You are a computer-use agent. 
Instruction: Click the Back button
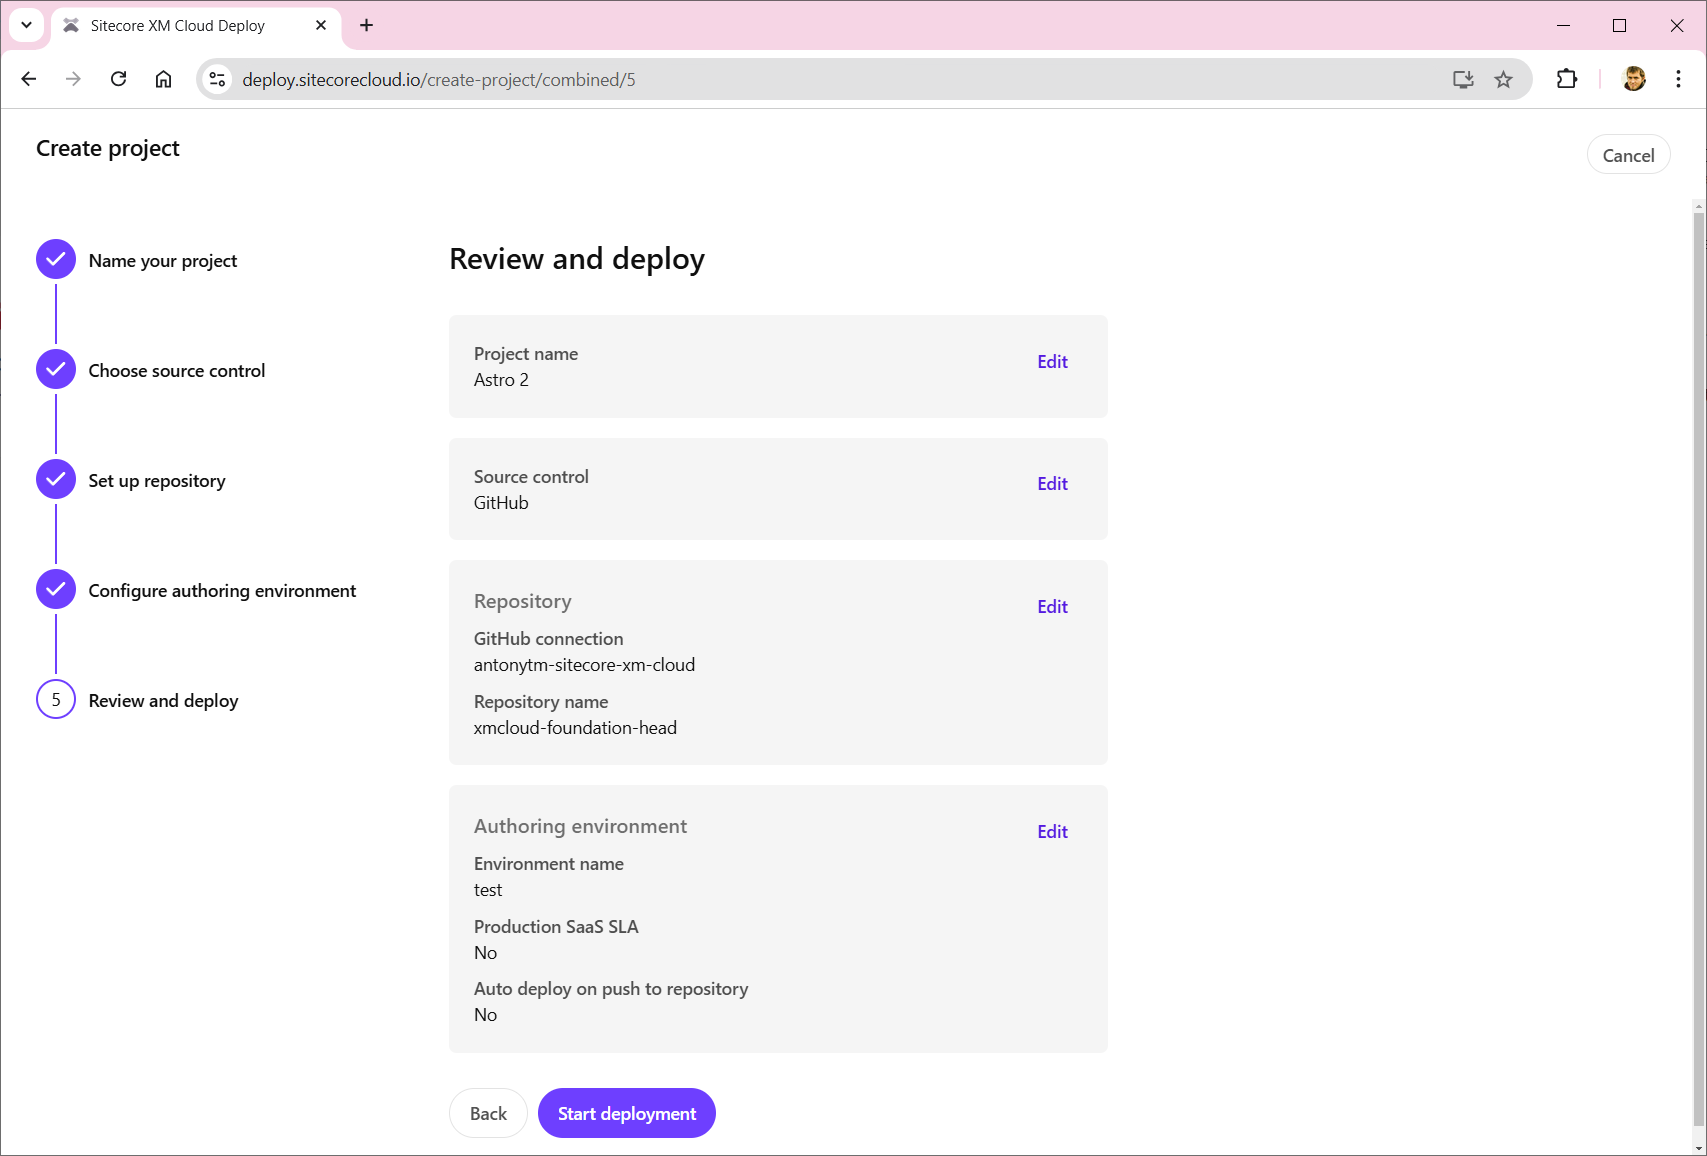pos(488,1113)
